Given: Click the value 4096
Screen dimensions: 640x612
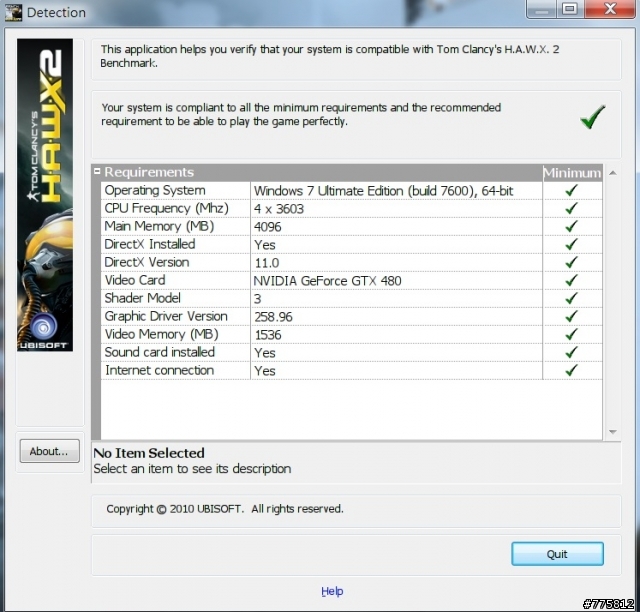Looking at the screenshot, I should pyautogui.click(x=267, y=227).
